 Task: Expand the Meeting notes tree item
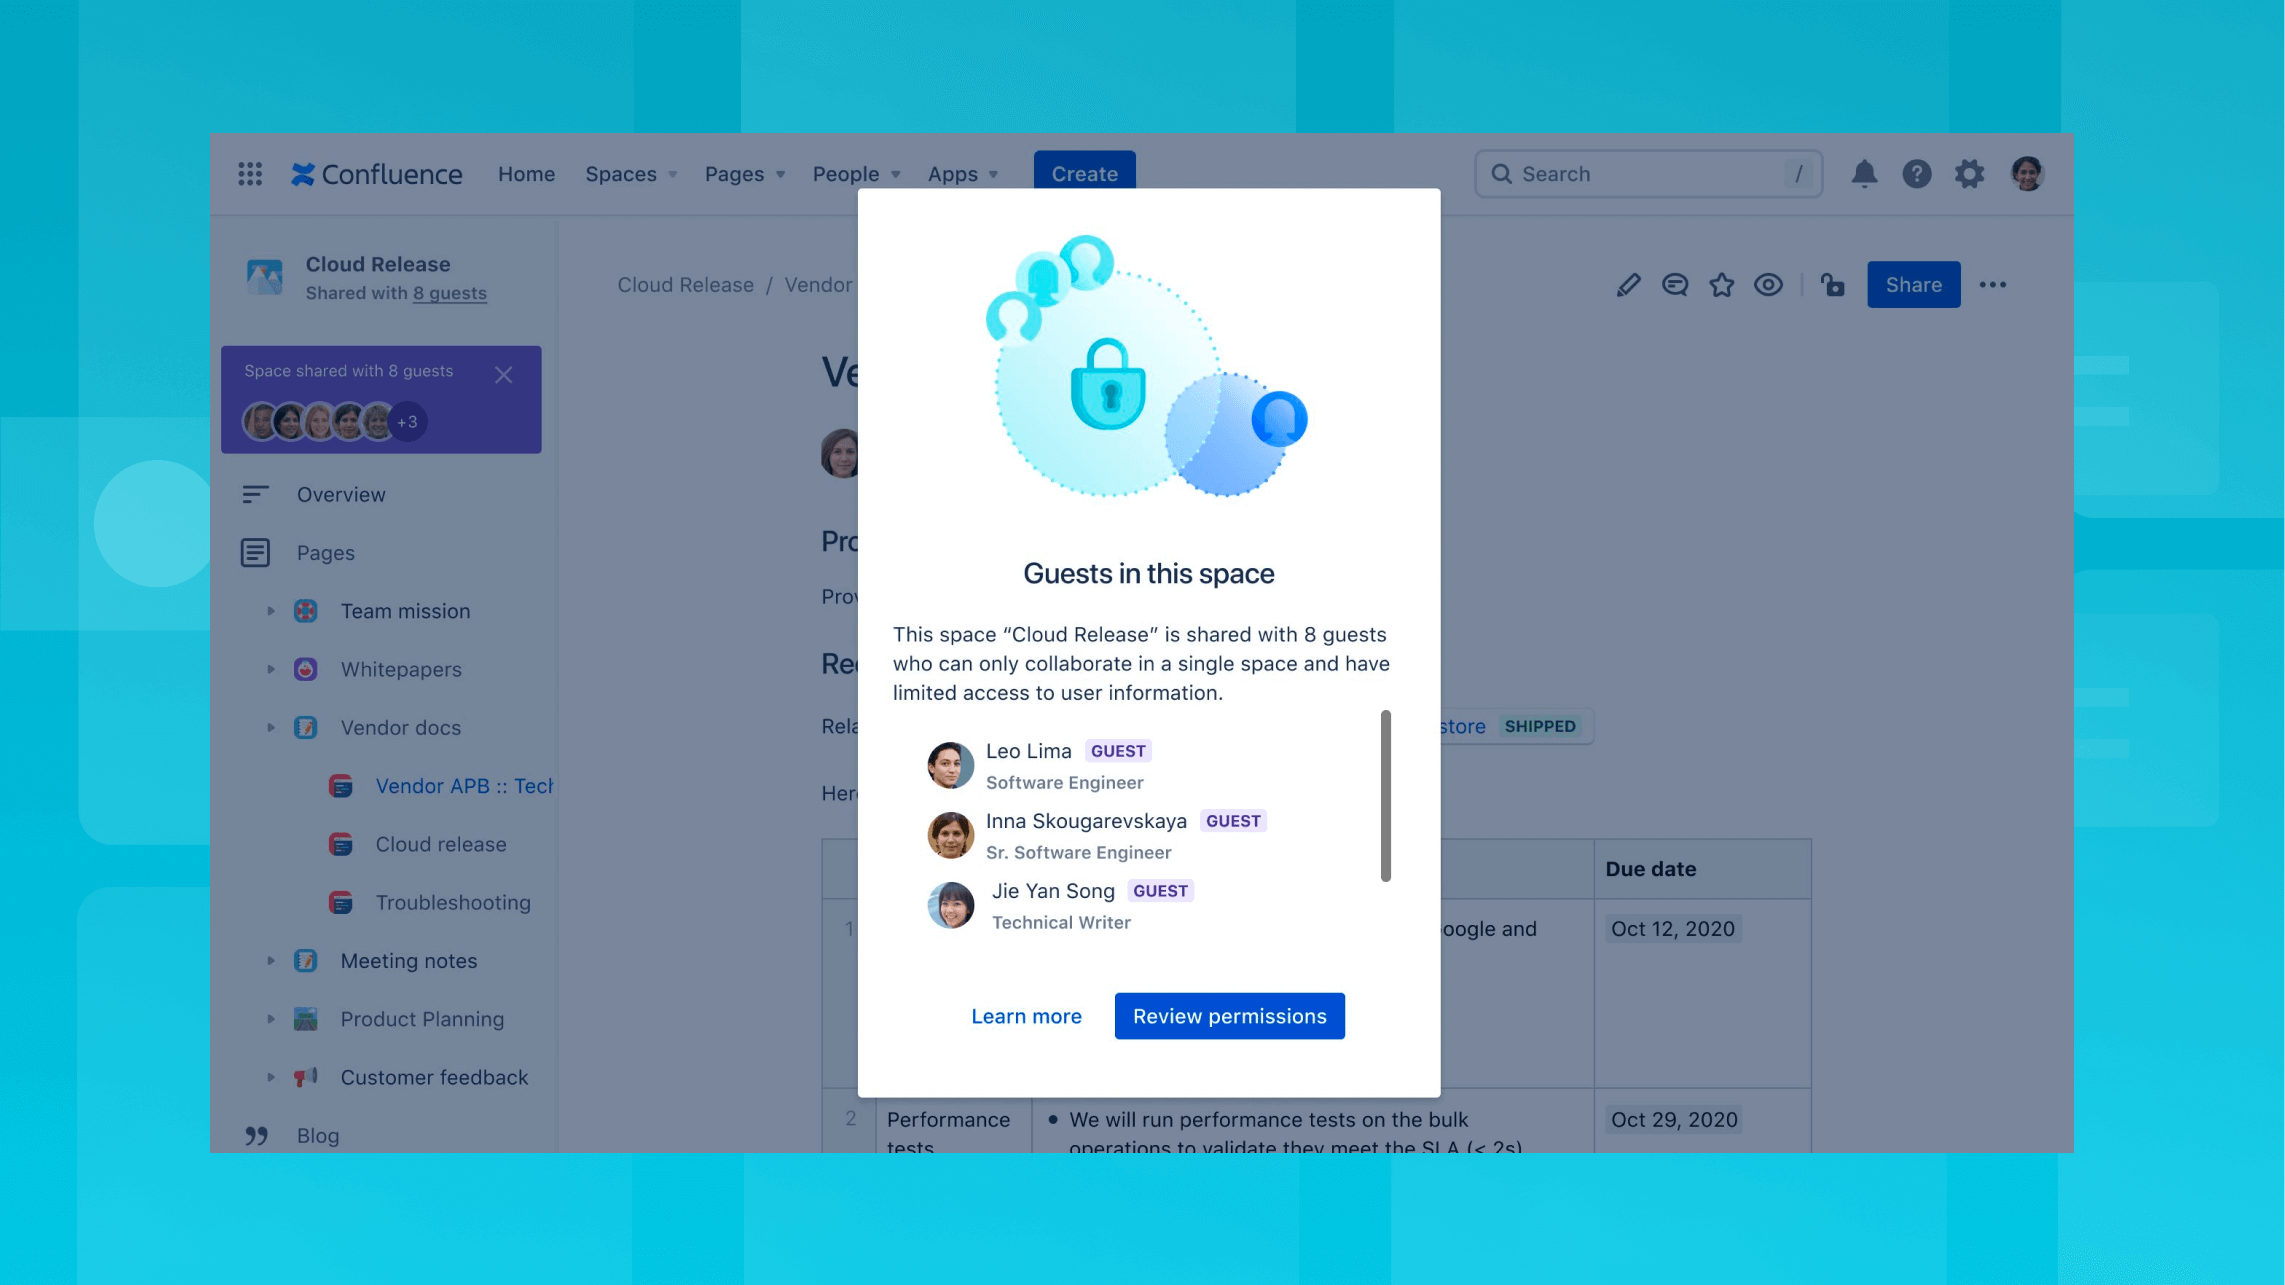272,959
